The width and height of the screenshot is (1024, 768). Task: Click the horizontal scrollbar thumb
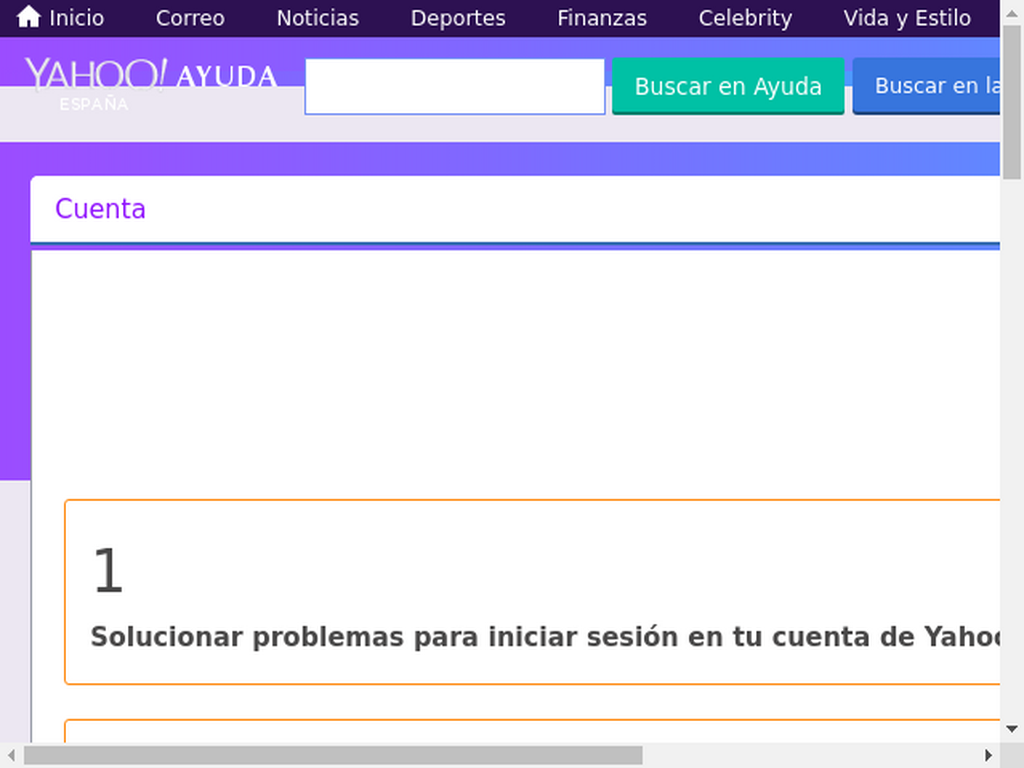(333, 756)
